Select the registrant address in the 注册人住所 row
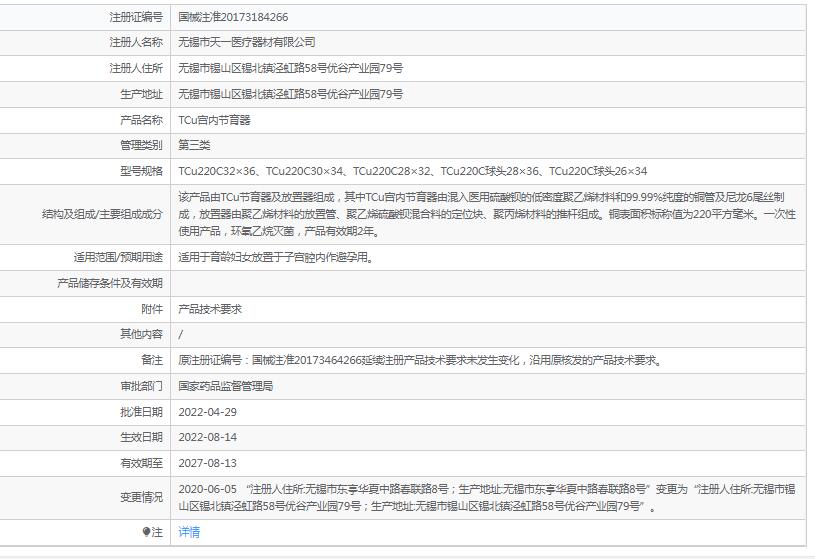The width and height of the screenshot is (815, 559). click(x=290, y=68)
